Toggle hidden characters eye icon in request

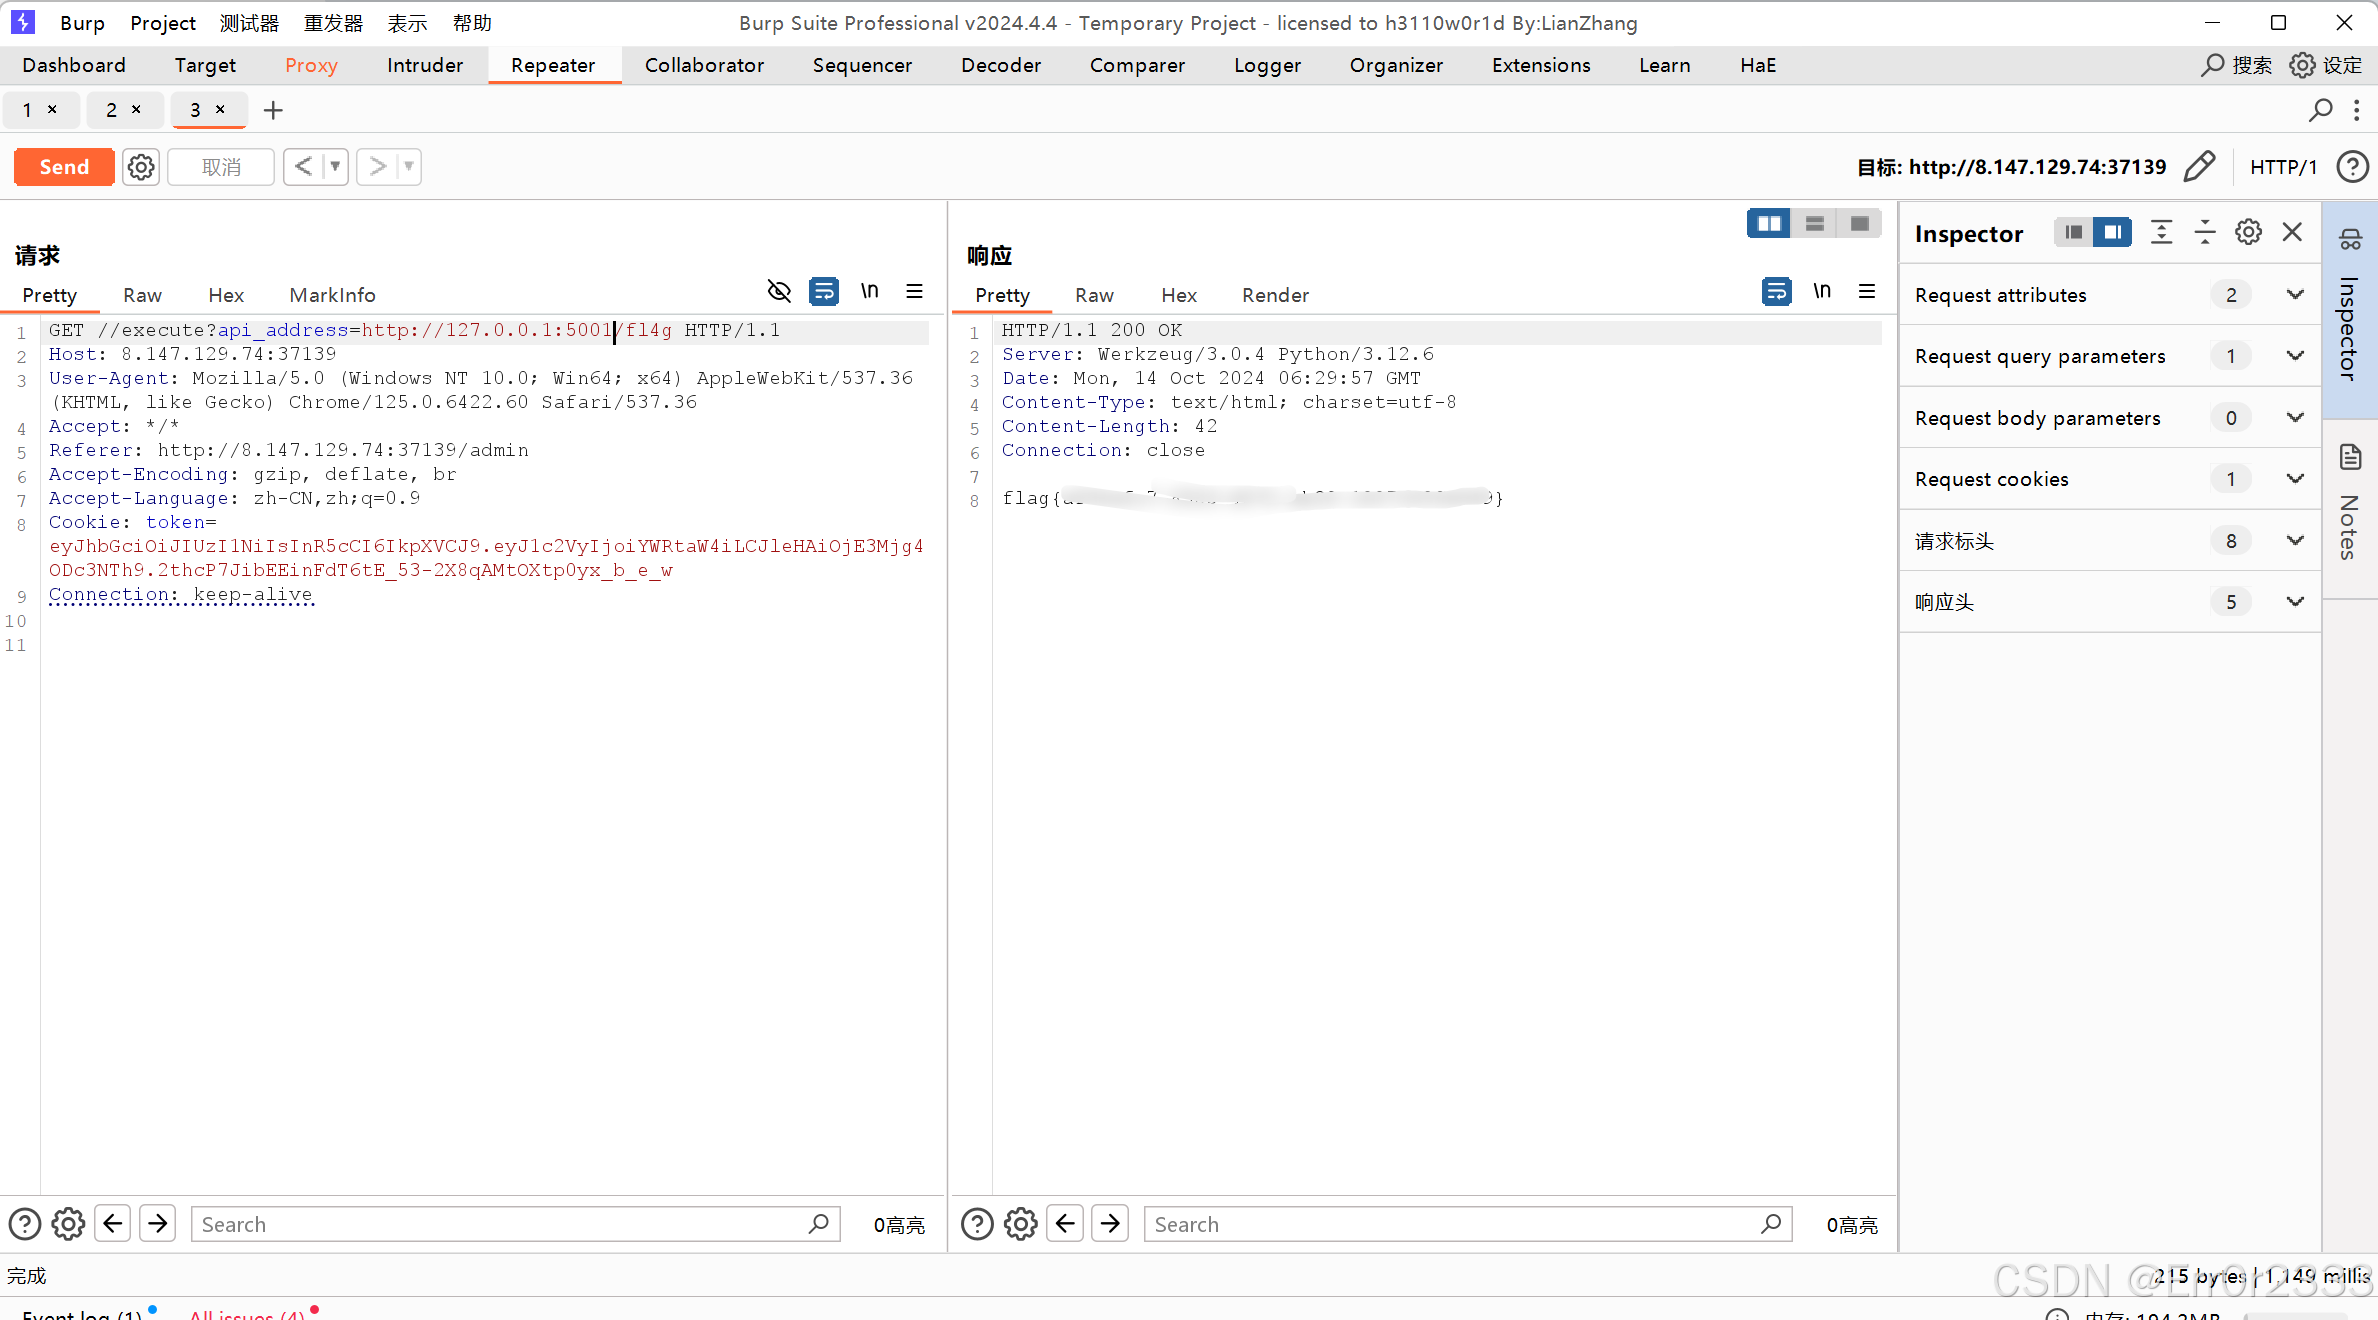click(779, 291)
